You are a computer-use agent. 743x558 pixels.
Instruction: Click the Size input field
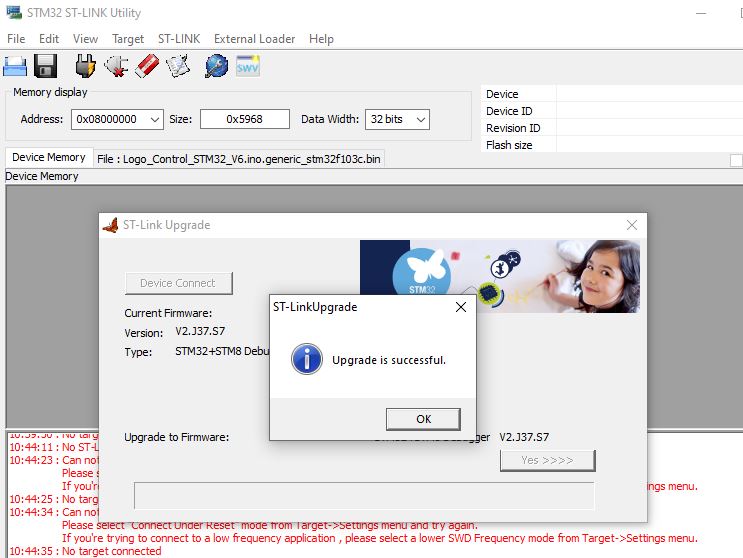pos(244,119)
